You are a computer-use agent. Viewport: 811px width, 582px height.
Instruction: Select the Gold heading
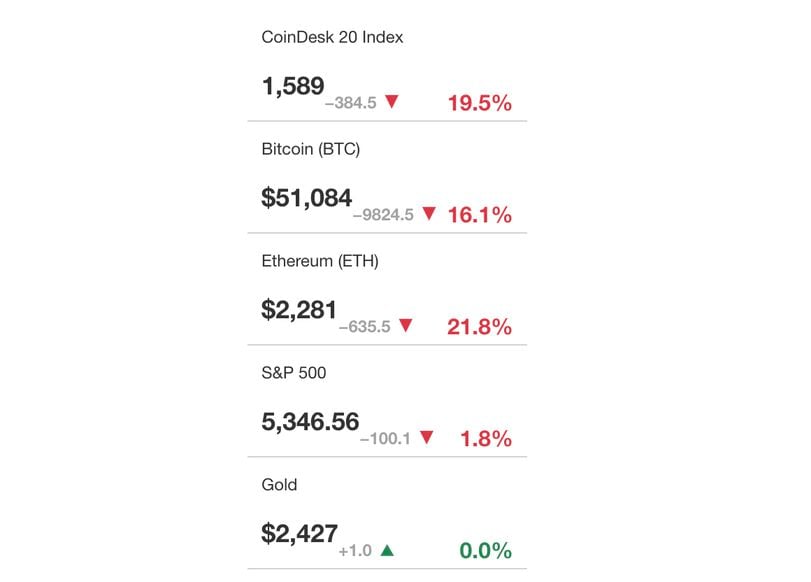tap(279, 485)
